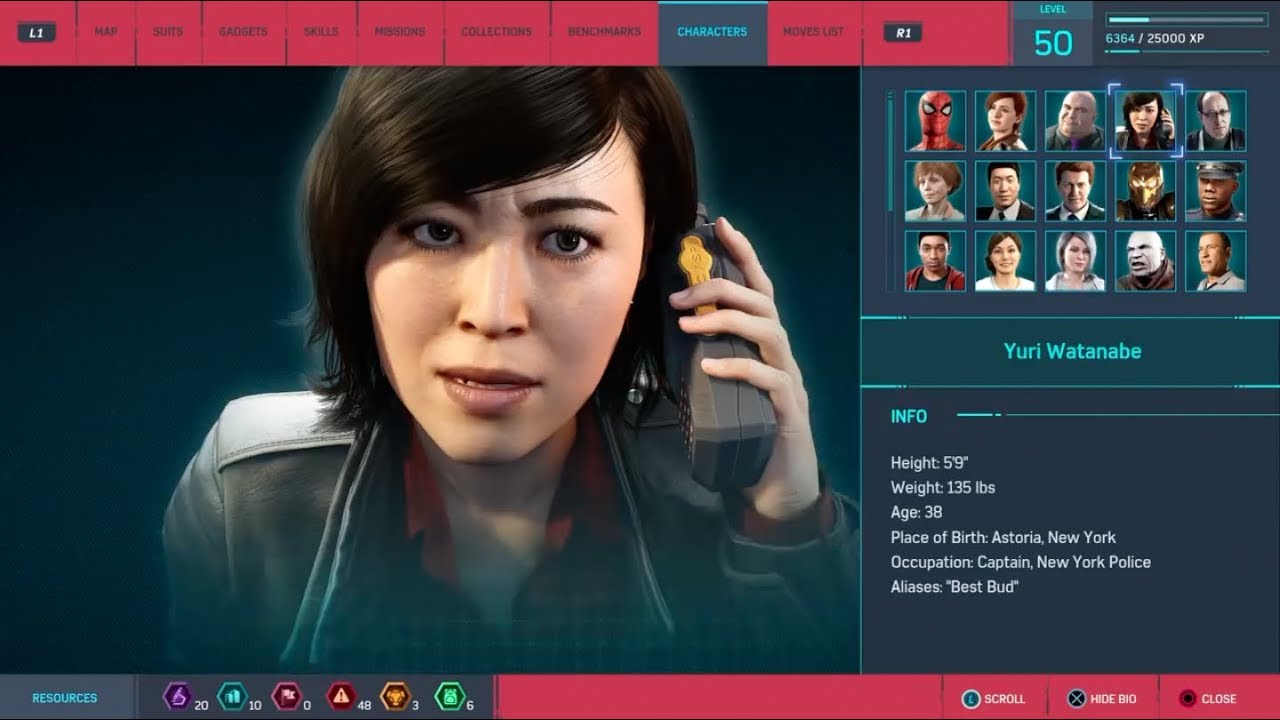
Task: Select the red-haired man in suit portrait
Action: (1075, 191)
